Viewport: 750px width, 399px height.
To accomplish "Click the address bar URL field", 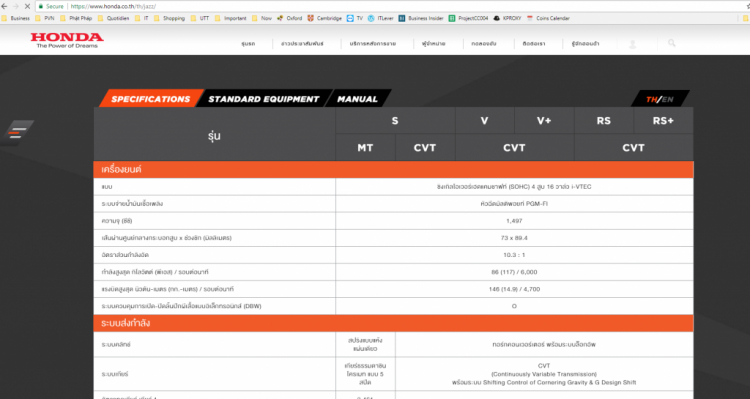I will [383, 7].
